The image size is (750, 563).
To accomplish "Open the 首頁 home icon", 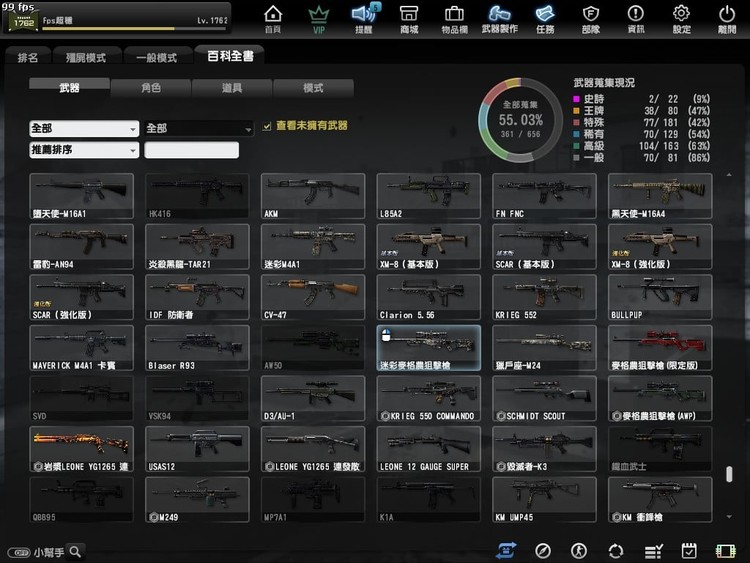I will pos(273,20).
